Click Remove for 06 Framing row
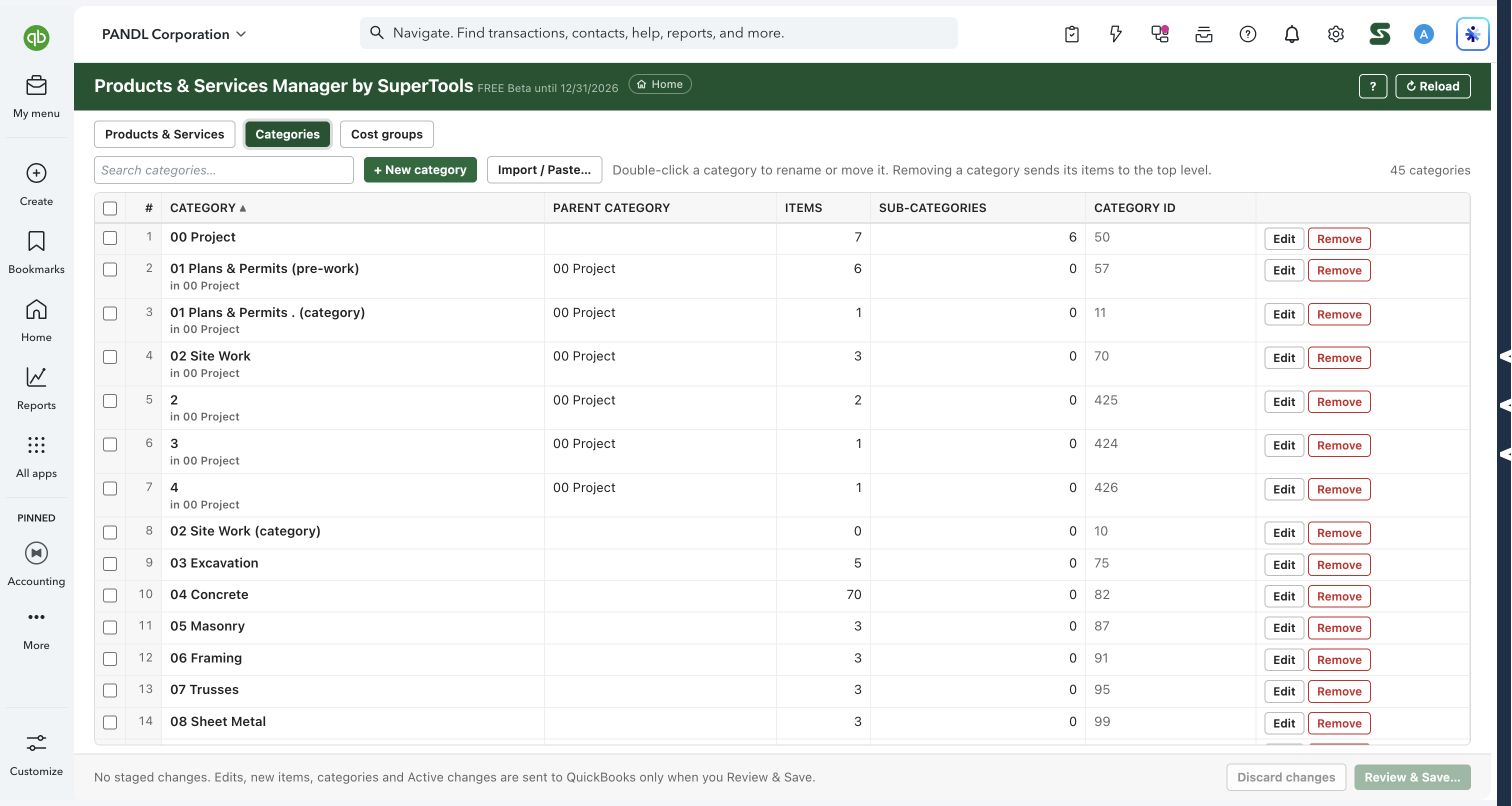 point(1339,660)
